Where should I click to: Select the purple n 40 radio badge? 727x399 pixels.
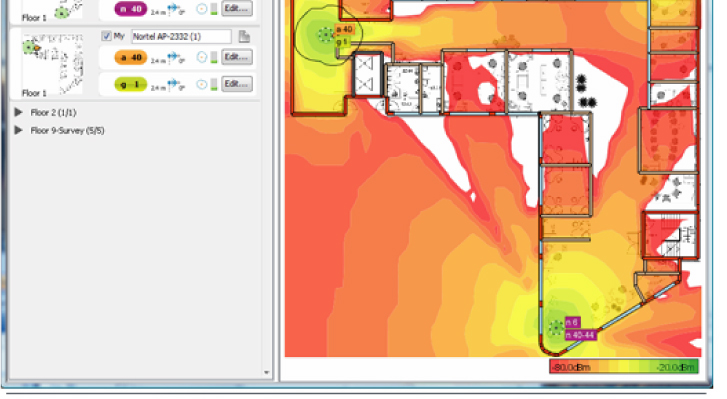click(x=130, y=9)
